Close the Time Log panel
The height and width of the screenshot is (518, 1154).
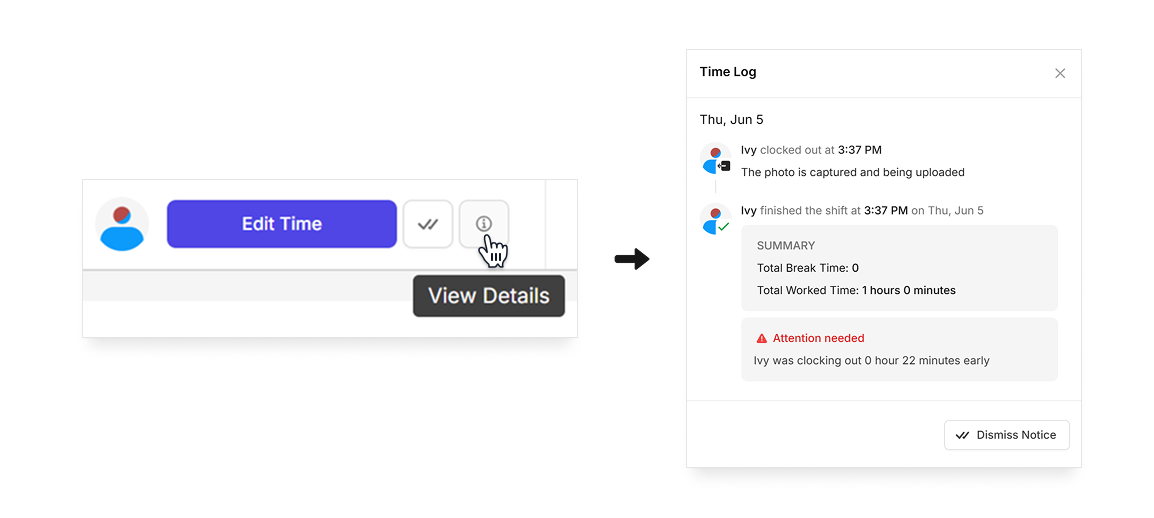pyautogui.click(x=1060, y=73)
